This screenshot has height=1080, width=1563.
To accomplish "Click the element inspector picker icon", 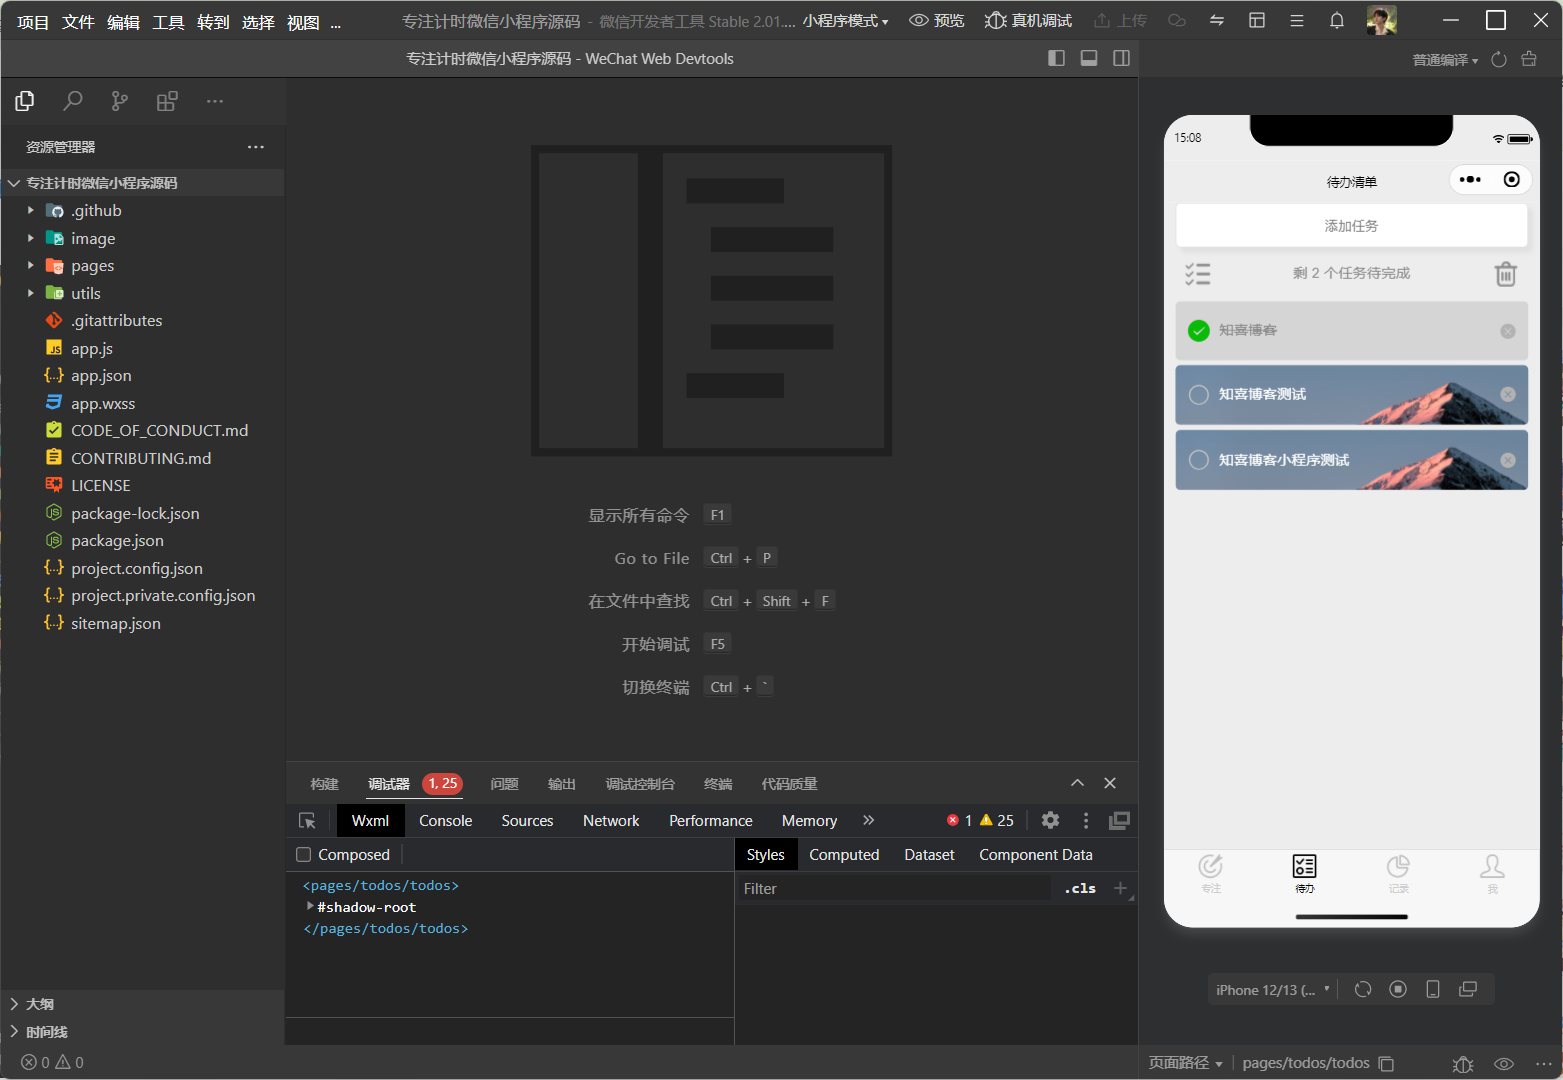I will [x=307, y=821].
